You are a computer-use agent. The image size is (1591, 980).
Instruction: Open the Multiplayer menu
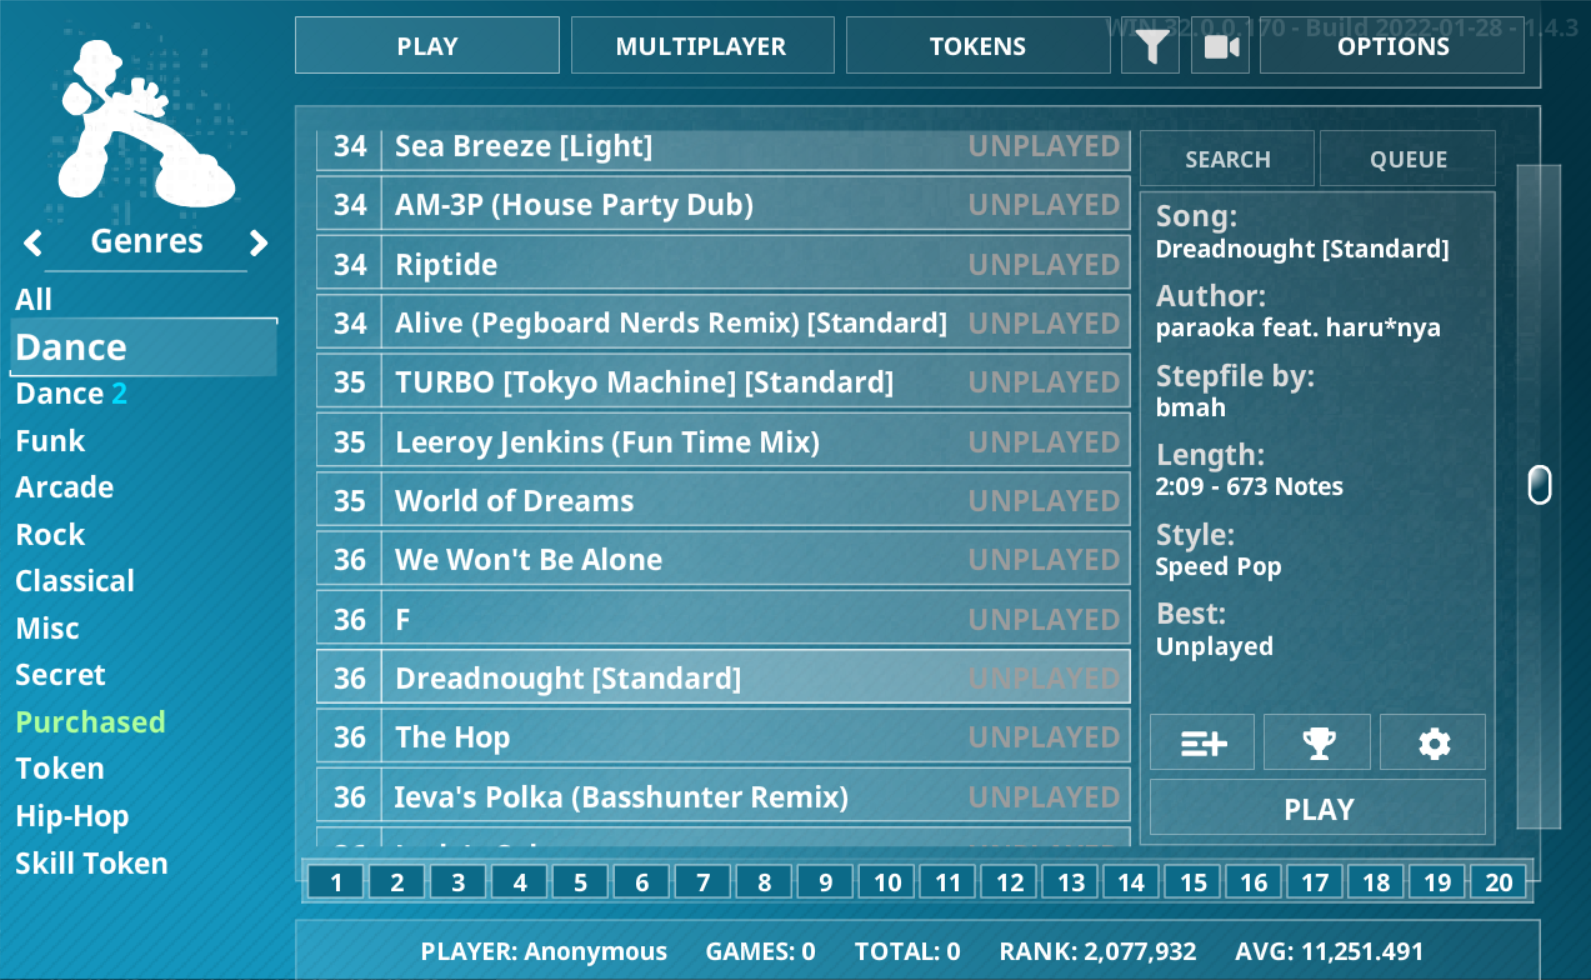[701, 46]
